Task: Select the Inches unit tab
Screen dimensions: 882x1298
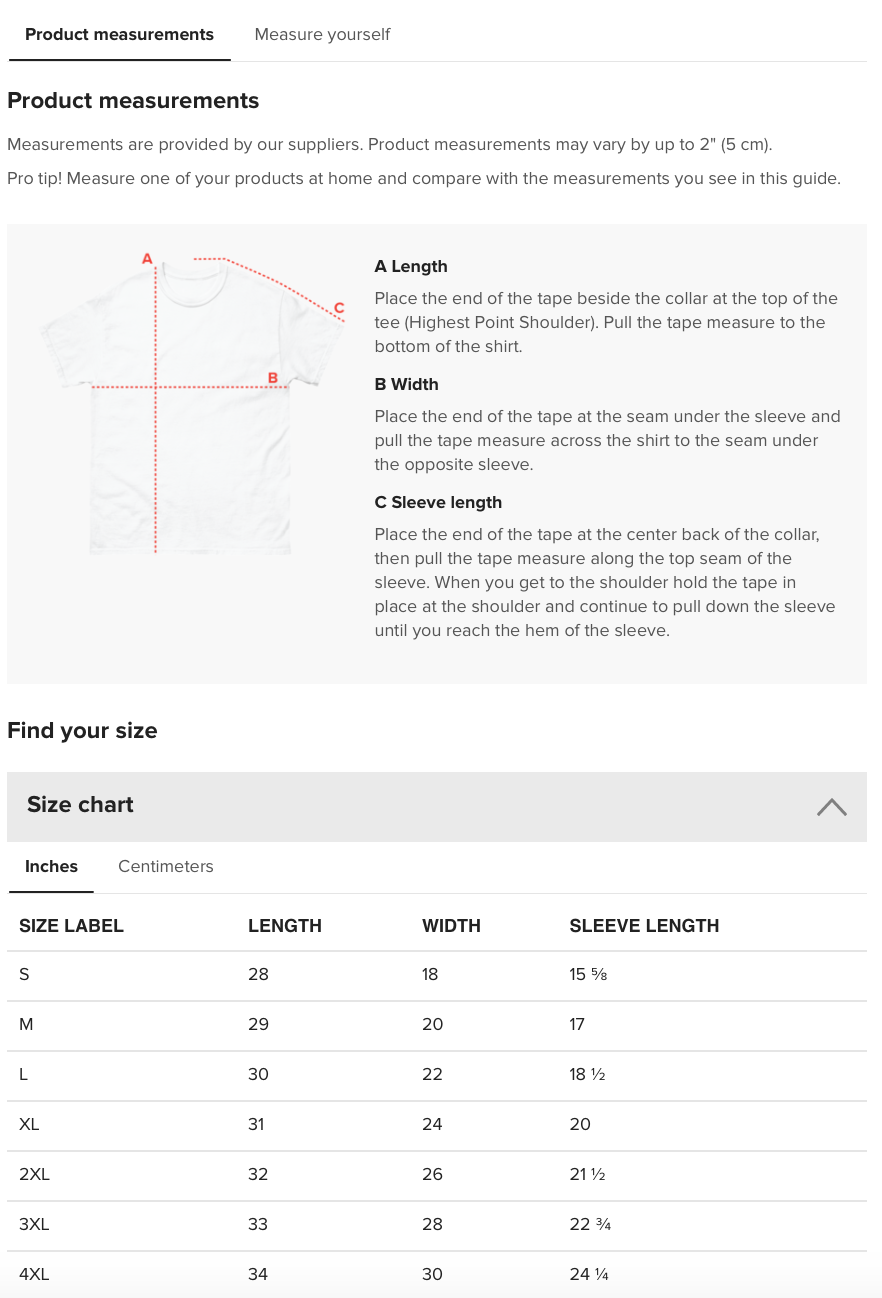Action: tap(51, 867)
